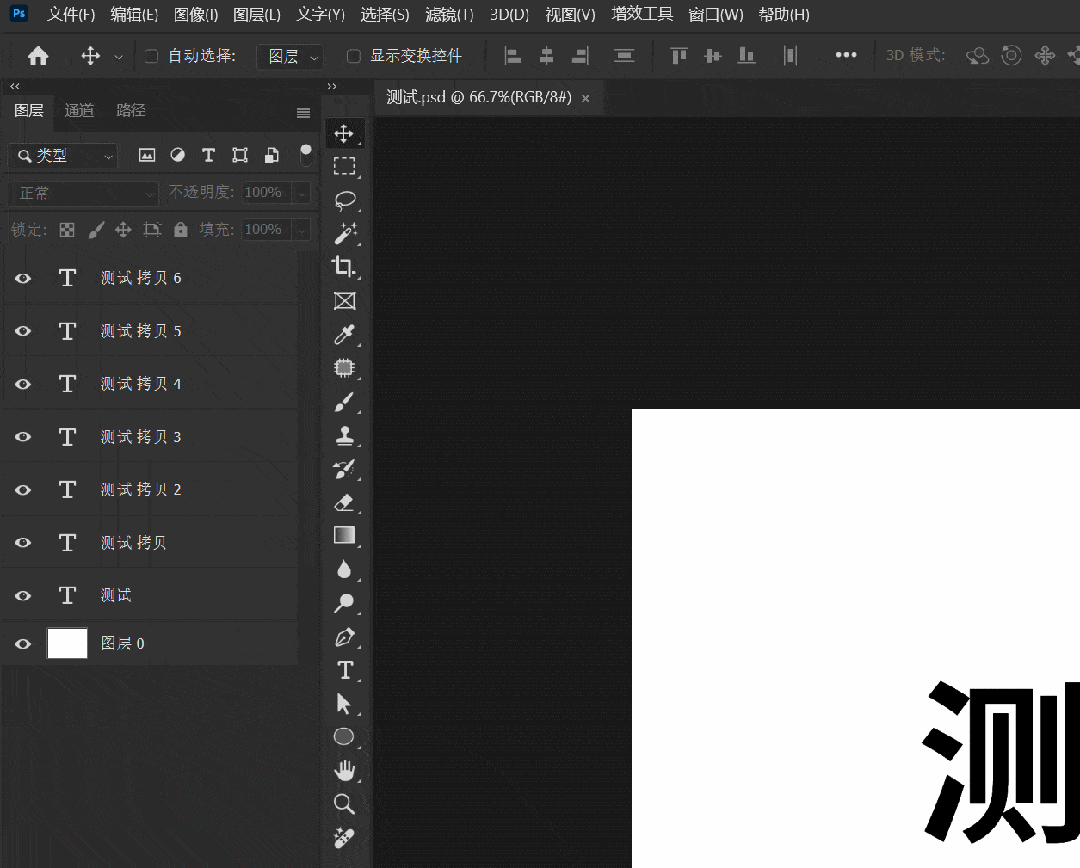The height and width of the screenshot is (868, 1080).
Task: Expand the toolbox with double arrows
Action: [332, 86]
